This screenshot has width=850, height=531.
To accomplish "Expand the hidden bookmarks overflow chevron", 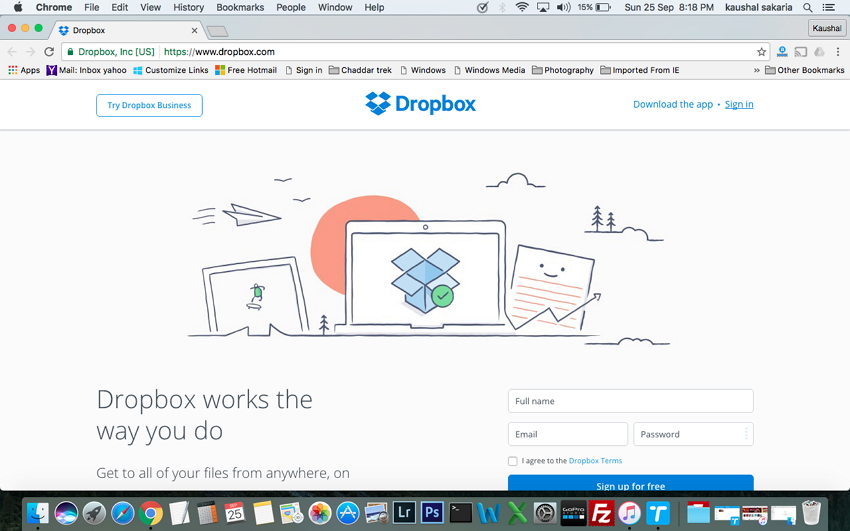I will pyautogui.click(x=756, y=70).
